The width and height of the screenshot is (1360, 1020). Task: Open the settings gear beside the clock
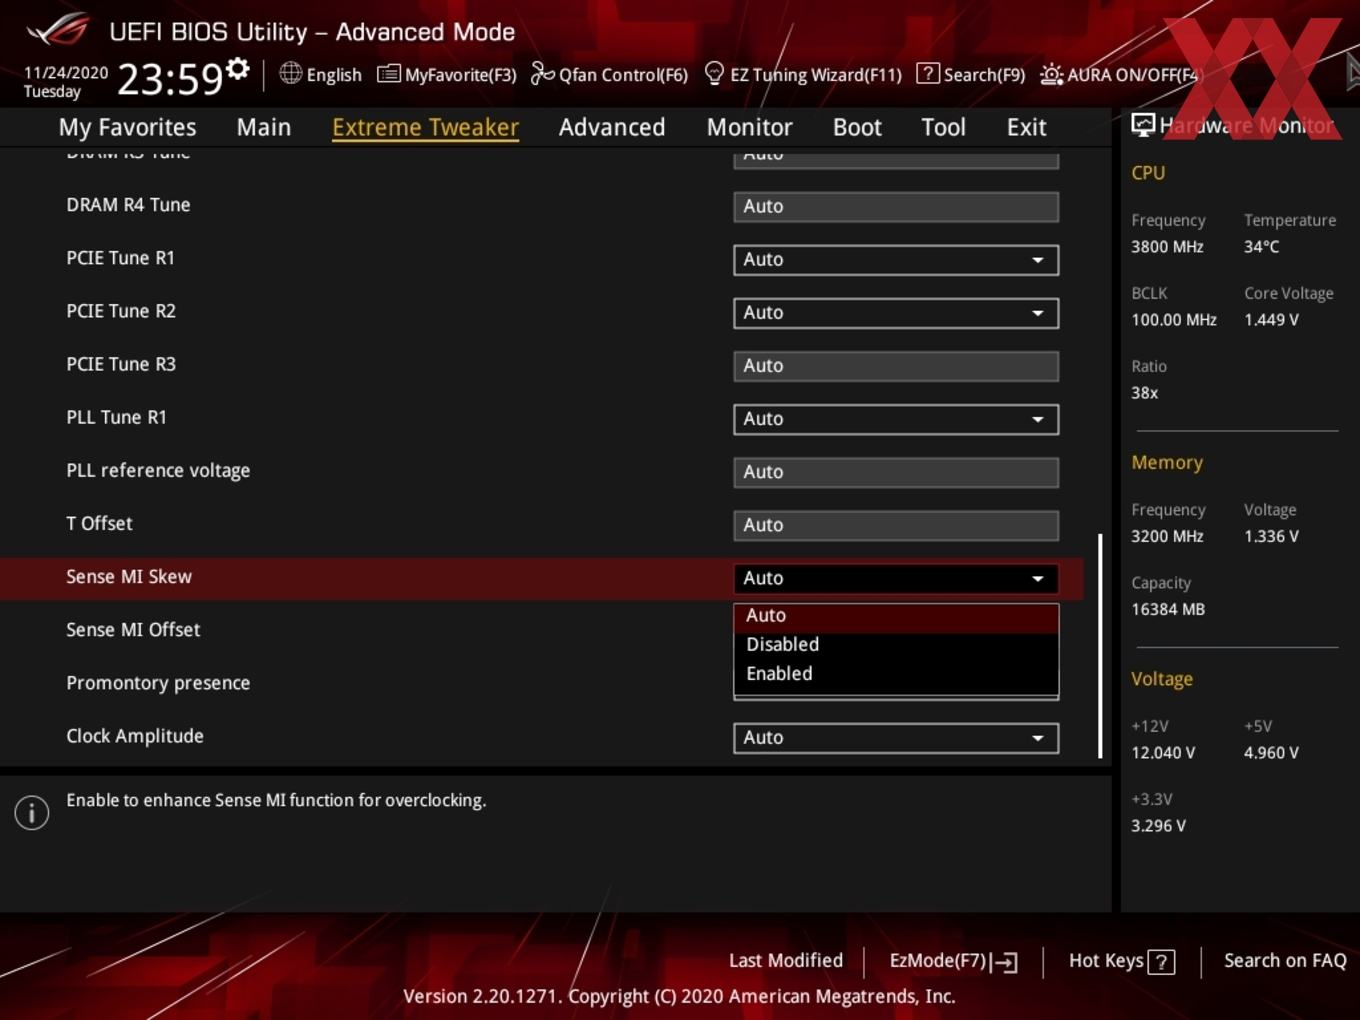[237, 69]
